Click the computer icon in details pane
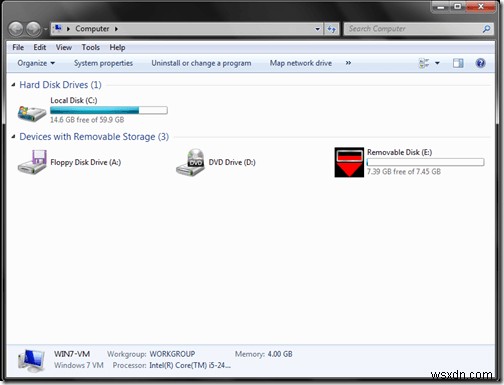Image resolution: width=504 pixels, height=385 pixels. (31, 361)
